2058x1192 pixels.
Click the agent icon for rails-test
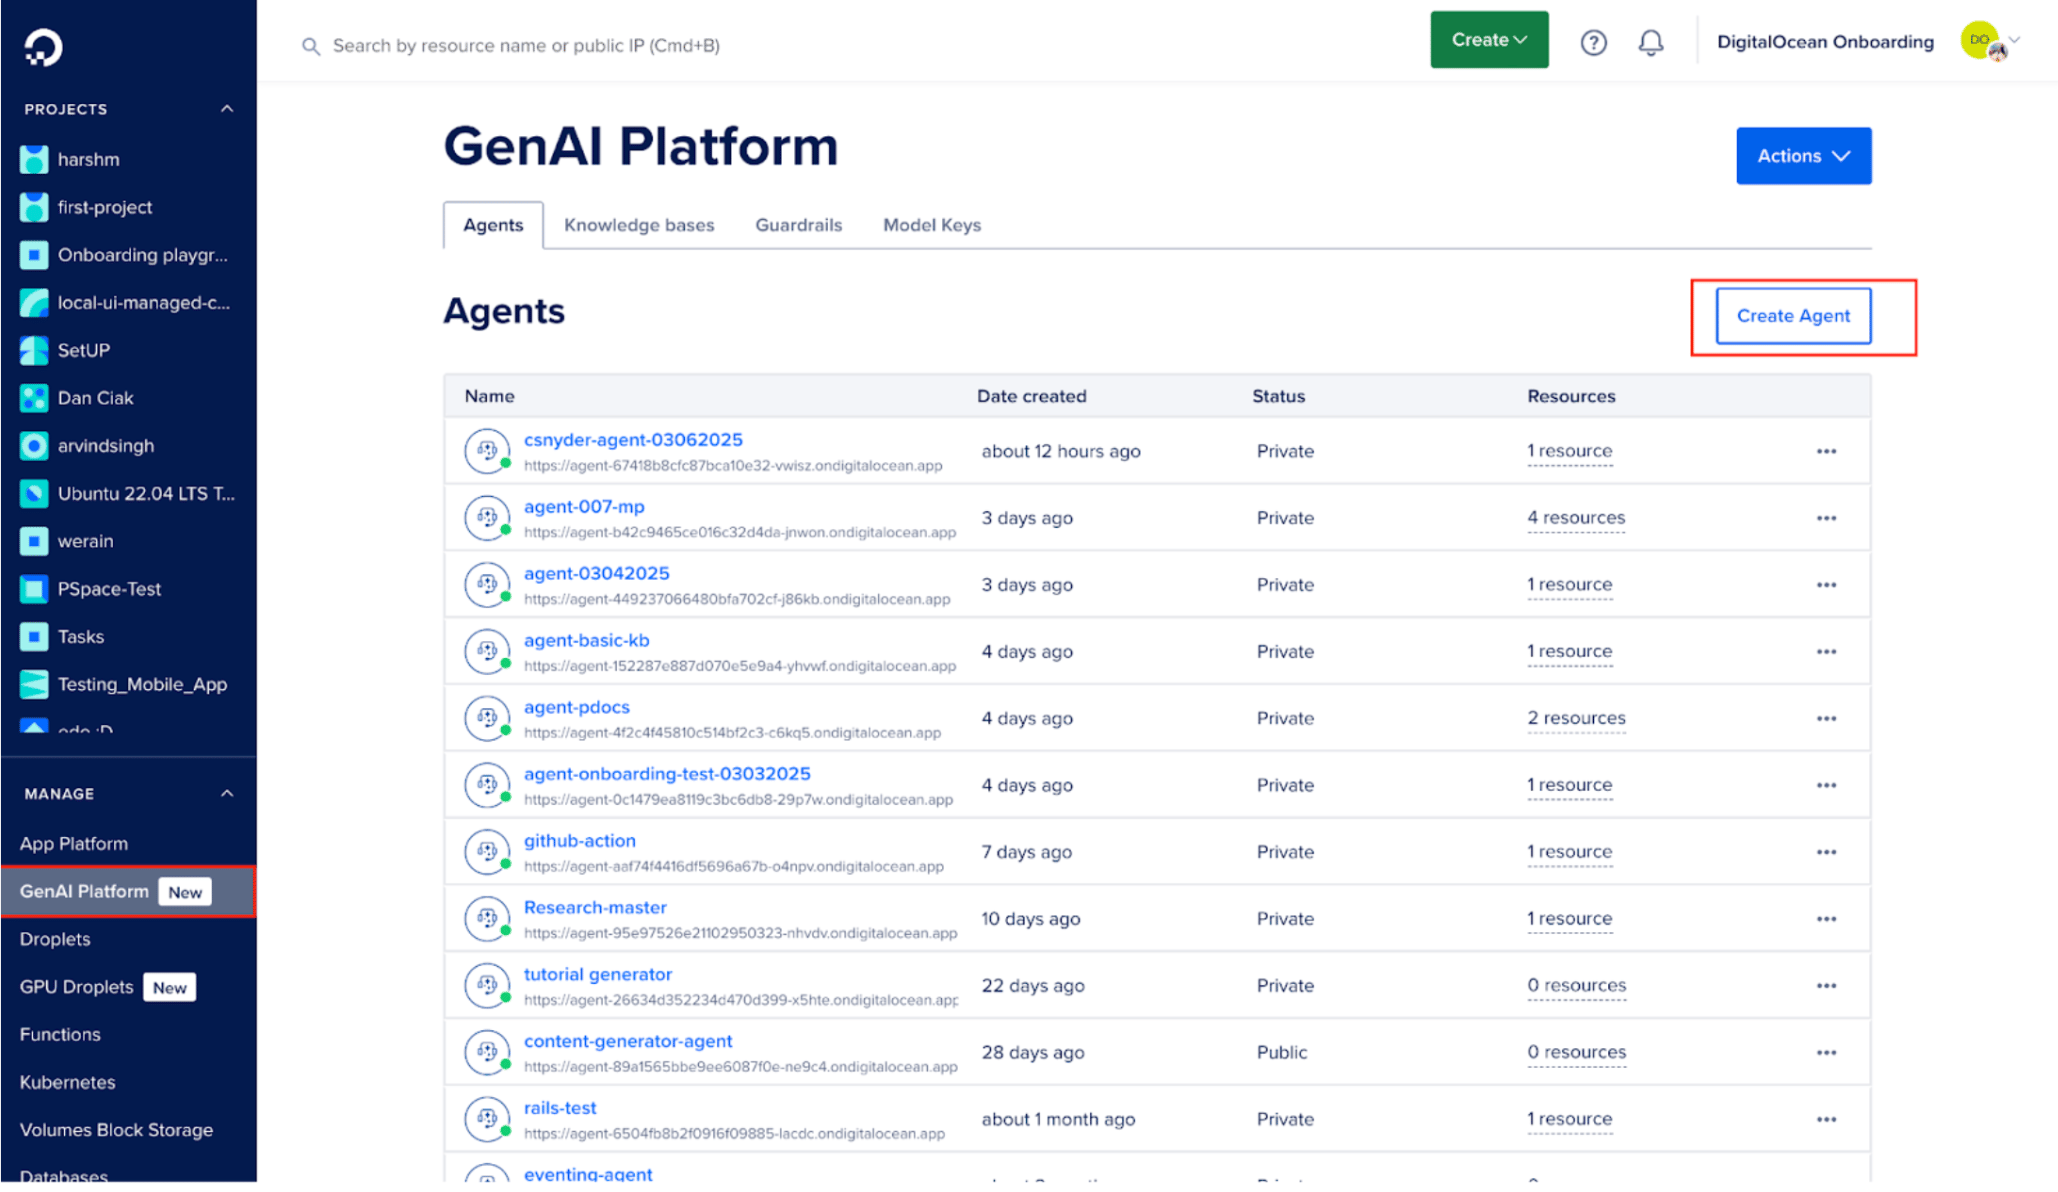487,1119
